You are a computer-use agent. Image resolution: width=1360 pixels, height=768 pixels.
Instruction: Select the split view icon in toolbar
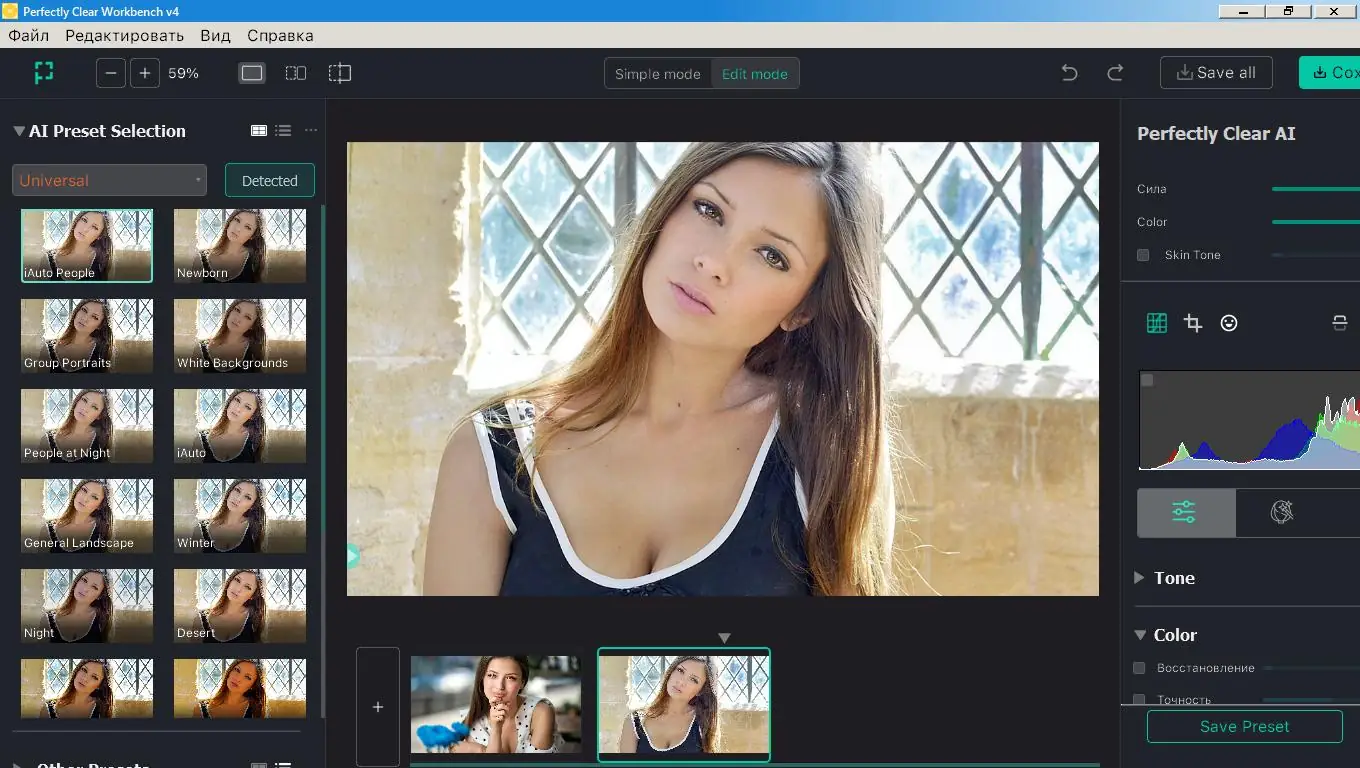(x=339, y=72)
